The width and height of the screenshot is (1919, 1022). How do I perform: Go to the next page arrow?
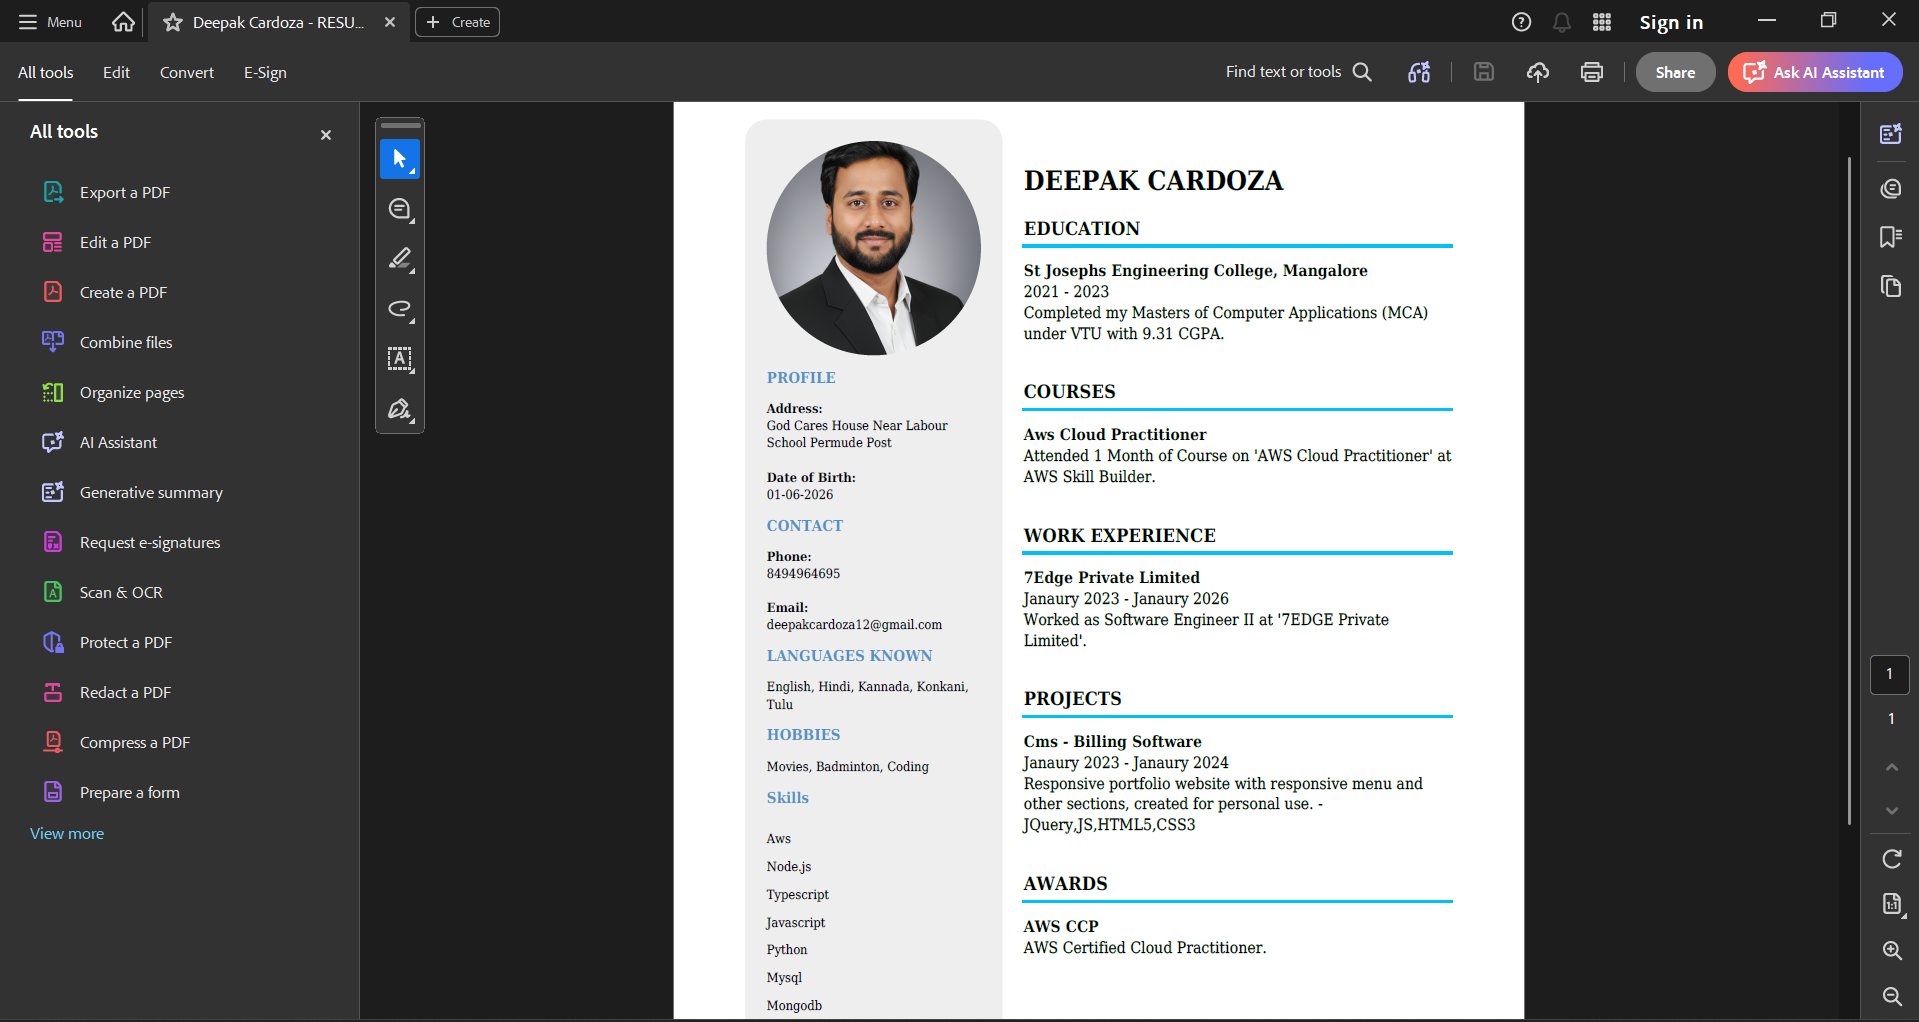[x=1892, y=810]
